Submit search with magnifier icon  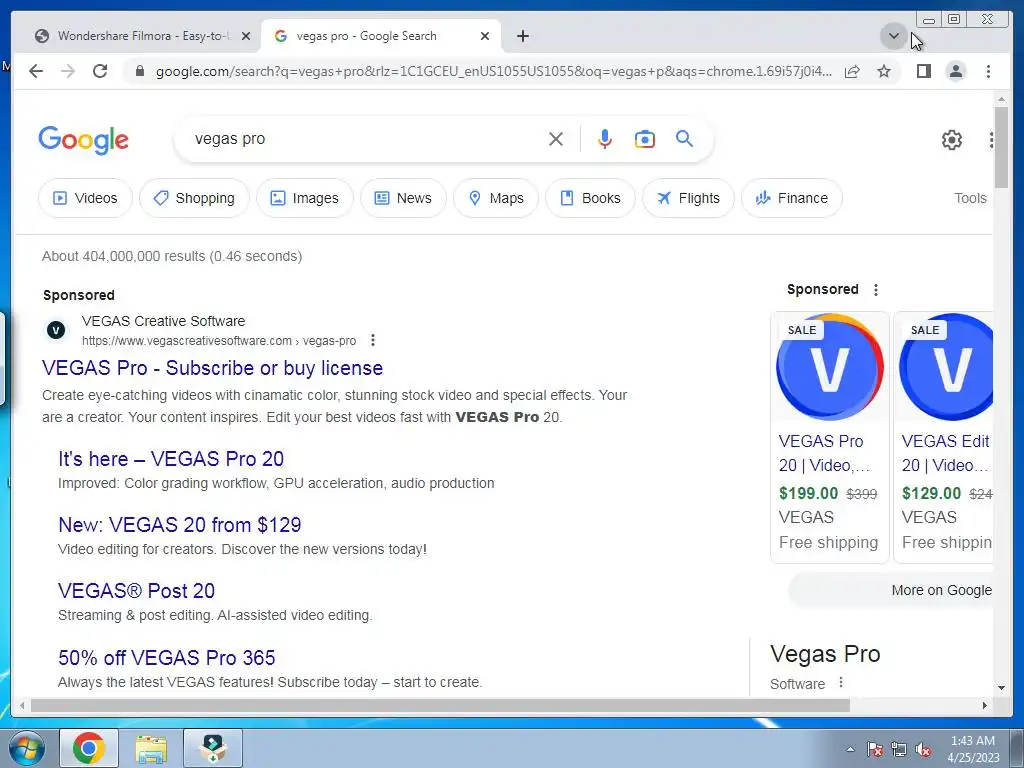pos(684,138)
